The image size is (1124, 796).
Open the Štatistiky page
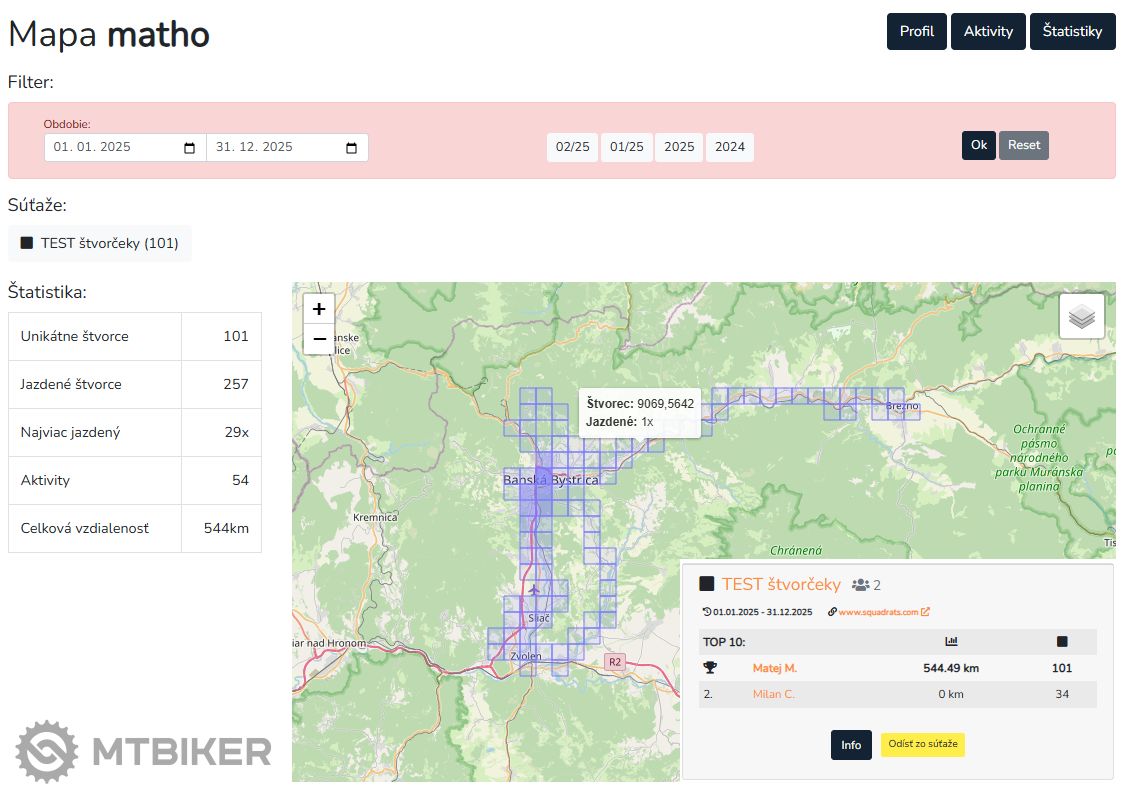tap(1072, 31)
